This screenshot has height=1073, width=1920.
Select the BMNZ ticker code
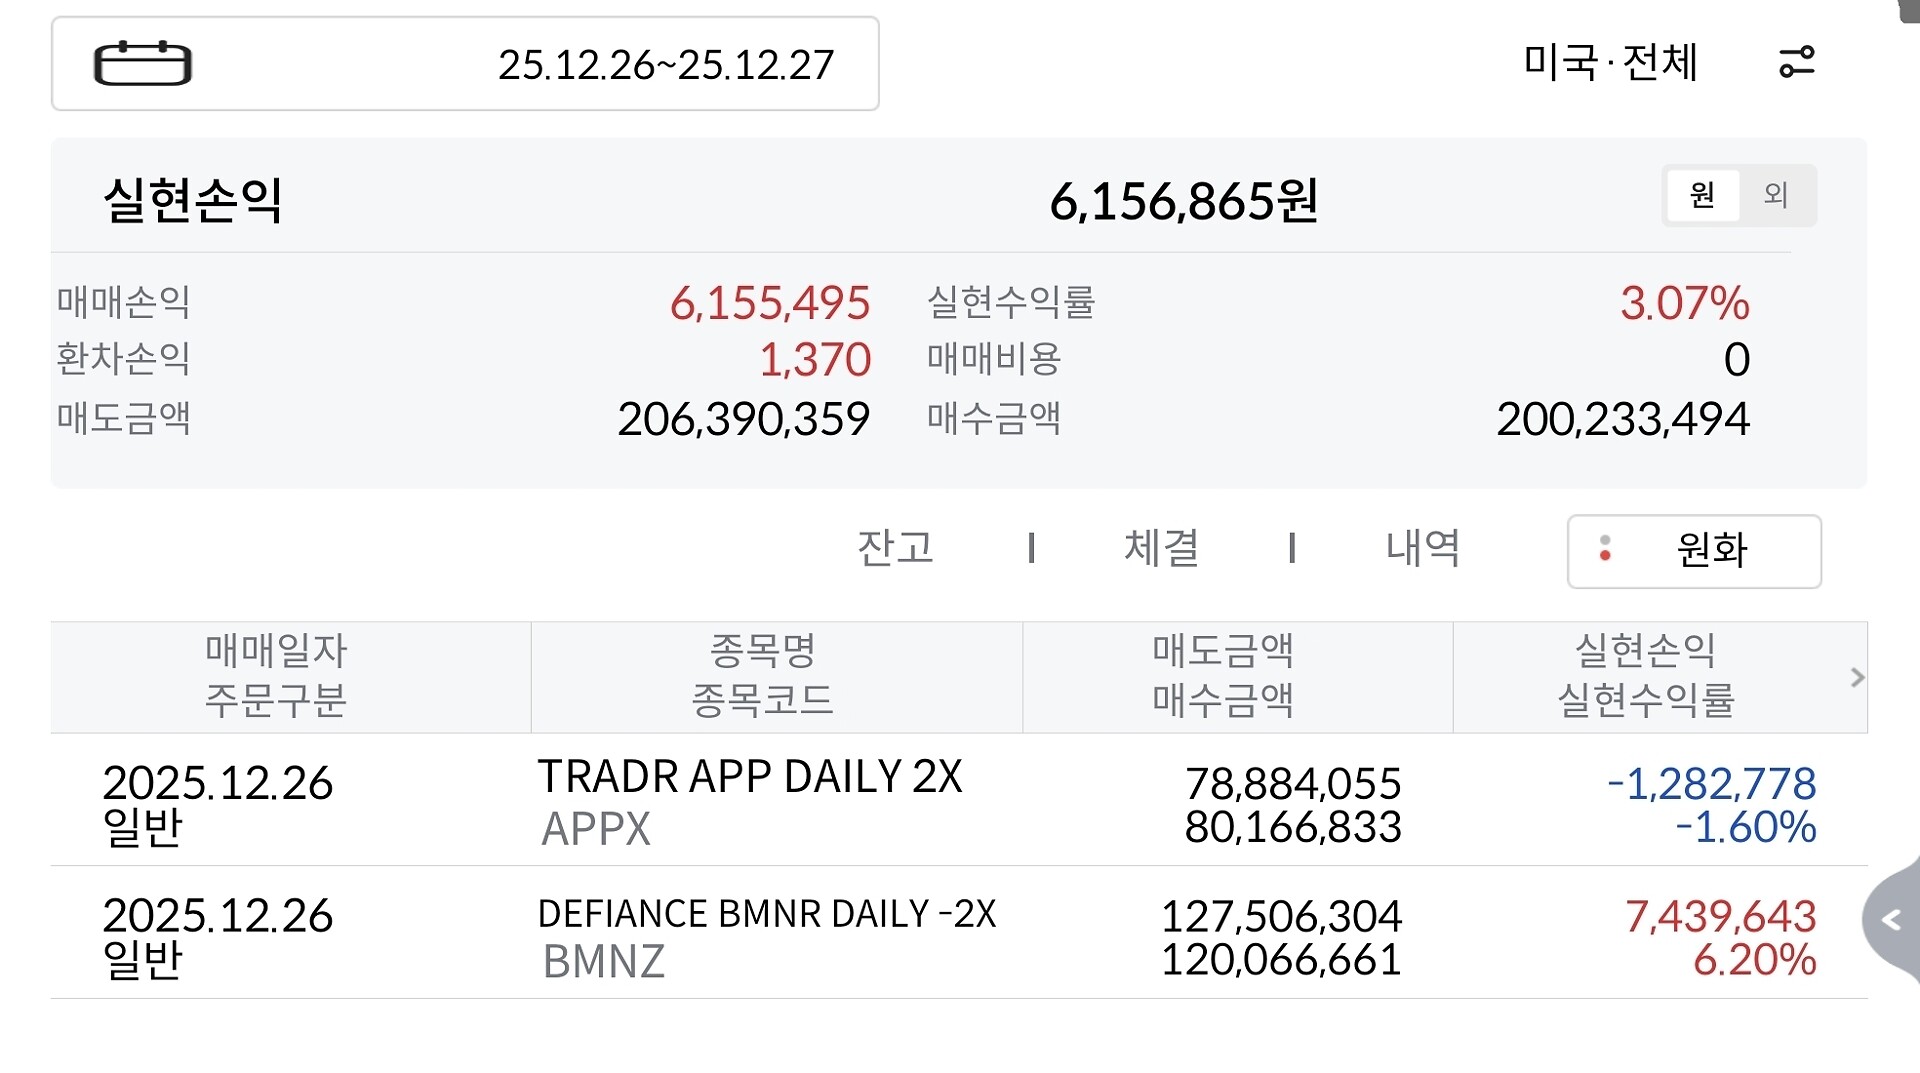(603, 962)
